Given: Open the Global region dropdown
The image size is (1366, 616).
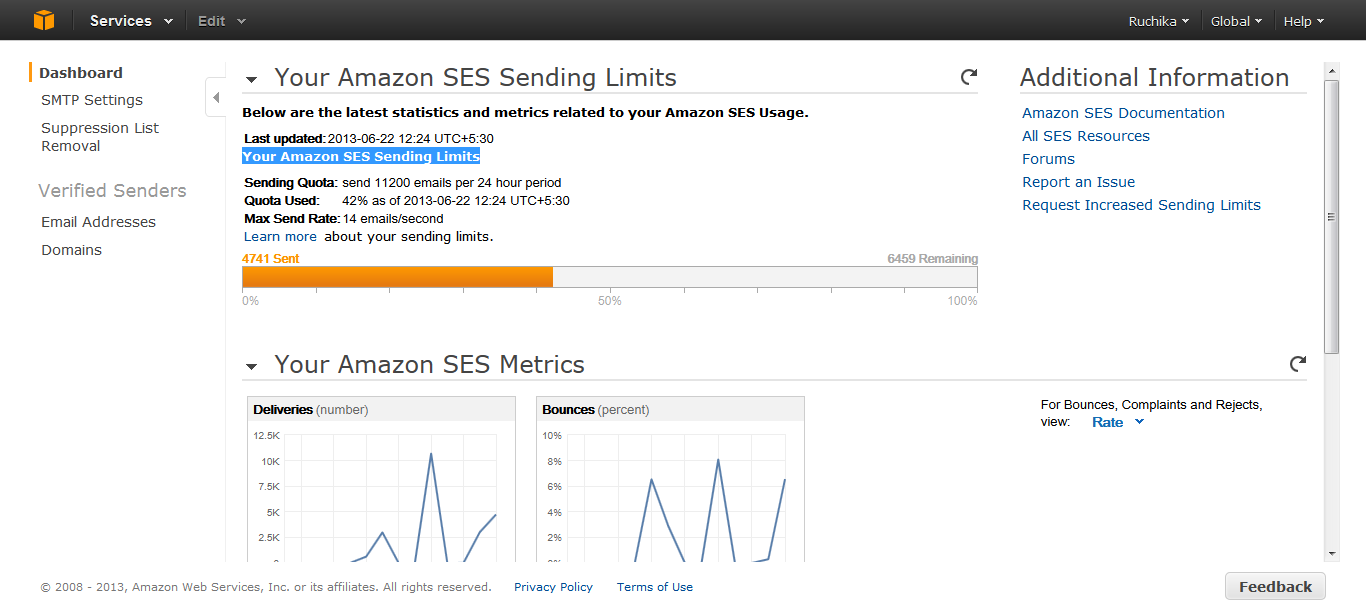Looking at the screenshot, I should [1236, 21].
